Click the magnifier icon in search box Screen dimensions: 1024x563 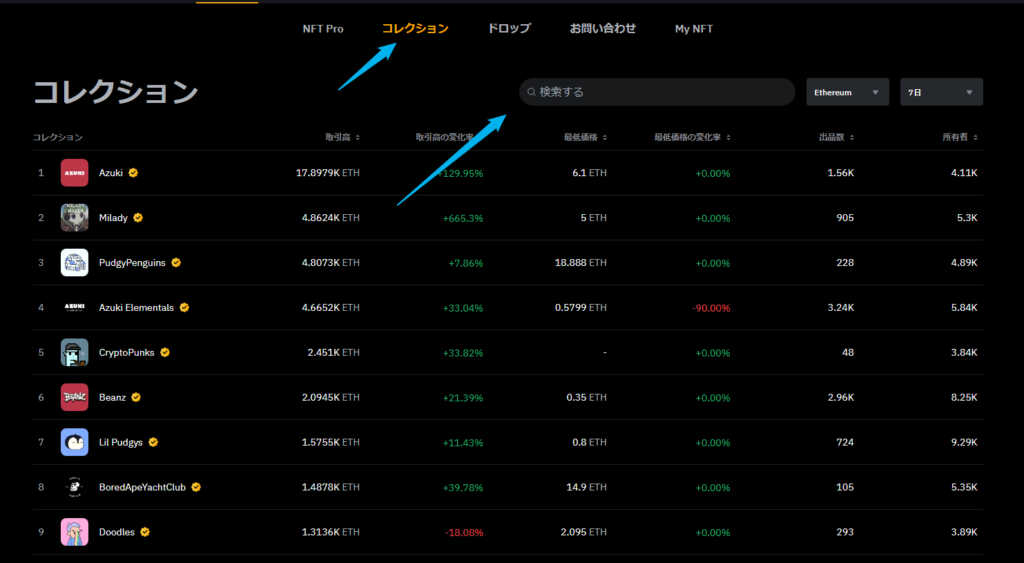(532, 92)
